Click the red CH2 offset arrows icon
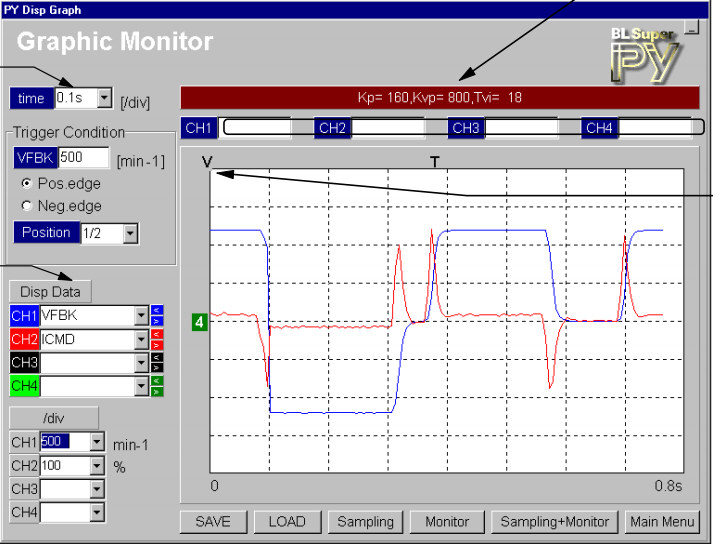Viewport: 713px width, 544px height. (157, 339)
